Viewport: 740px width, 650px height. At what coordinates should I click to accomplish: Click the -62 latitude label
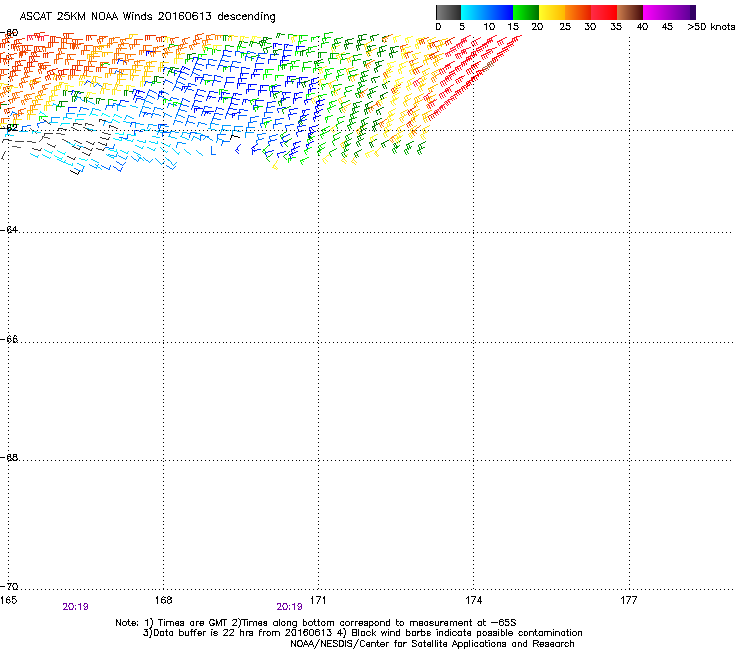click(x=9, y=127)
